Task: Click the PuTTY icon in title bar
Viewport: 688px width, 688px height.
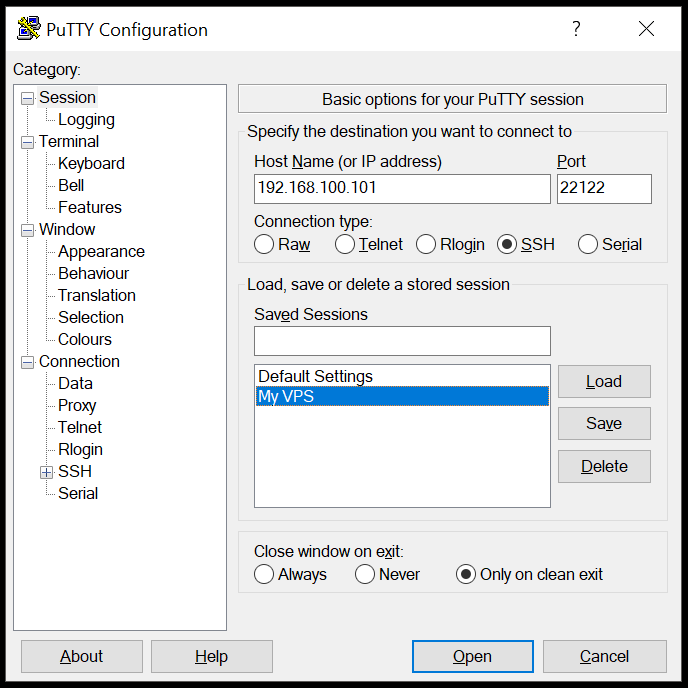Action: 29,29
